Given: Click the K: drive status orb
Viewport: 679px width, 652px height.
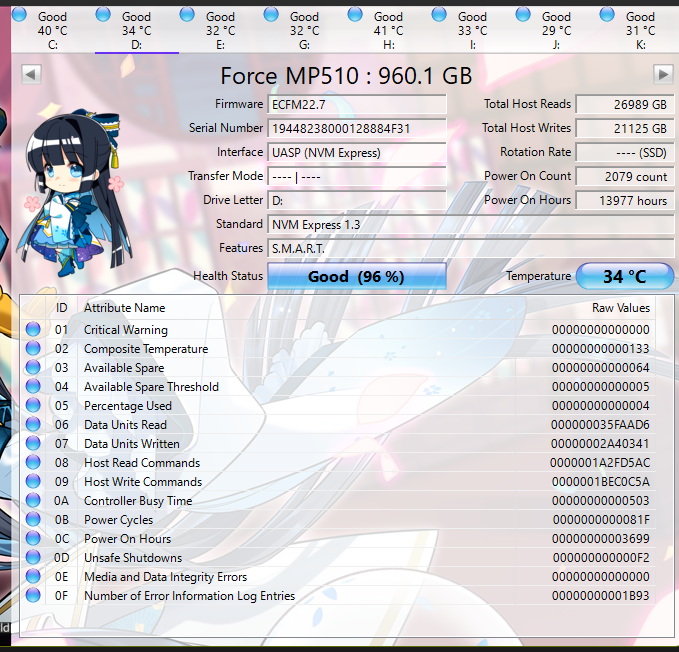Looking at the screenshot, I should 607,14.
